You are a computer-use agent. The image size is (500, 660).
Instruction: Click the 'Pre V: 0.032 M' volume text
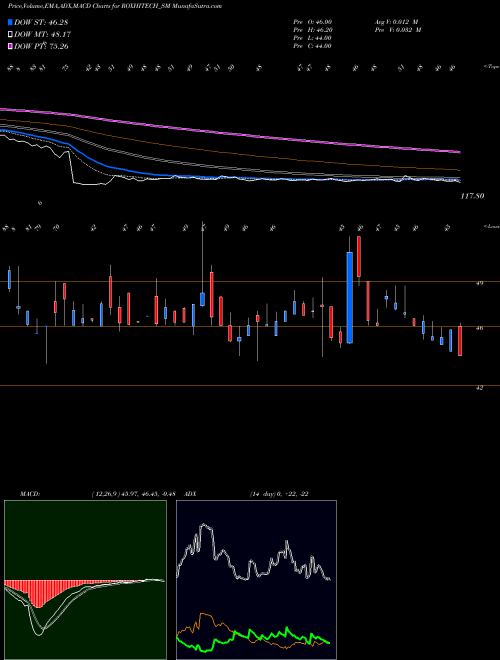(398, 30)
